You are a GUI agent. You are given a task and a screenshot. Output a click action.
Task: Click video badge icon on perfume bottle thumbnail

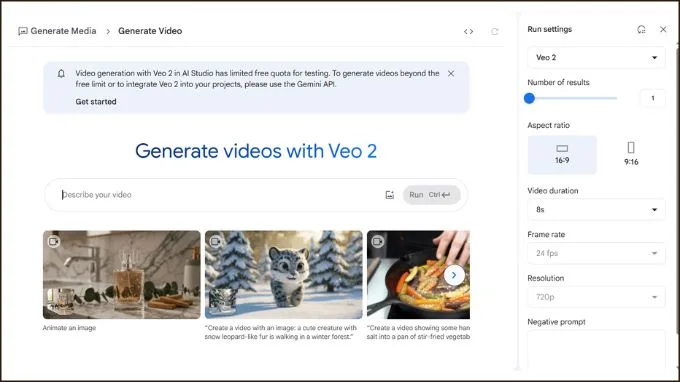coord(54,242)
